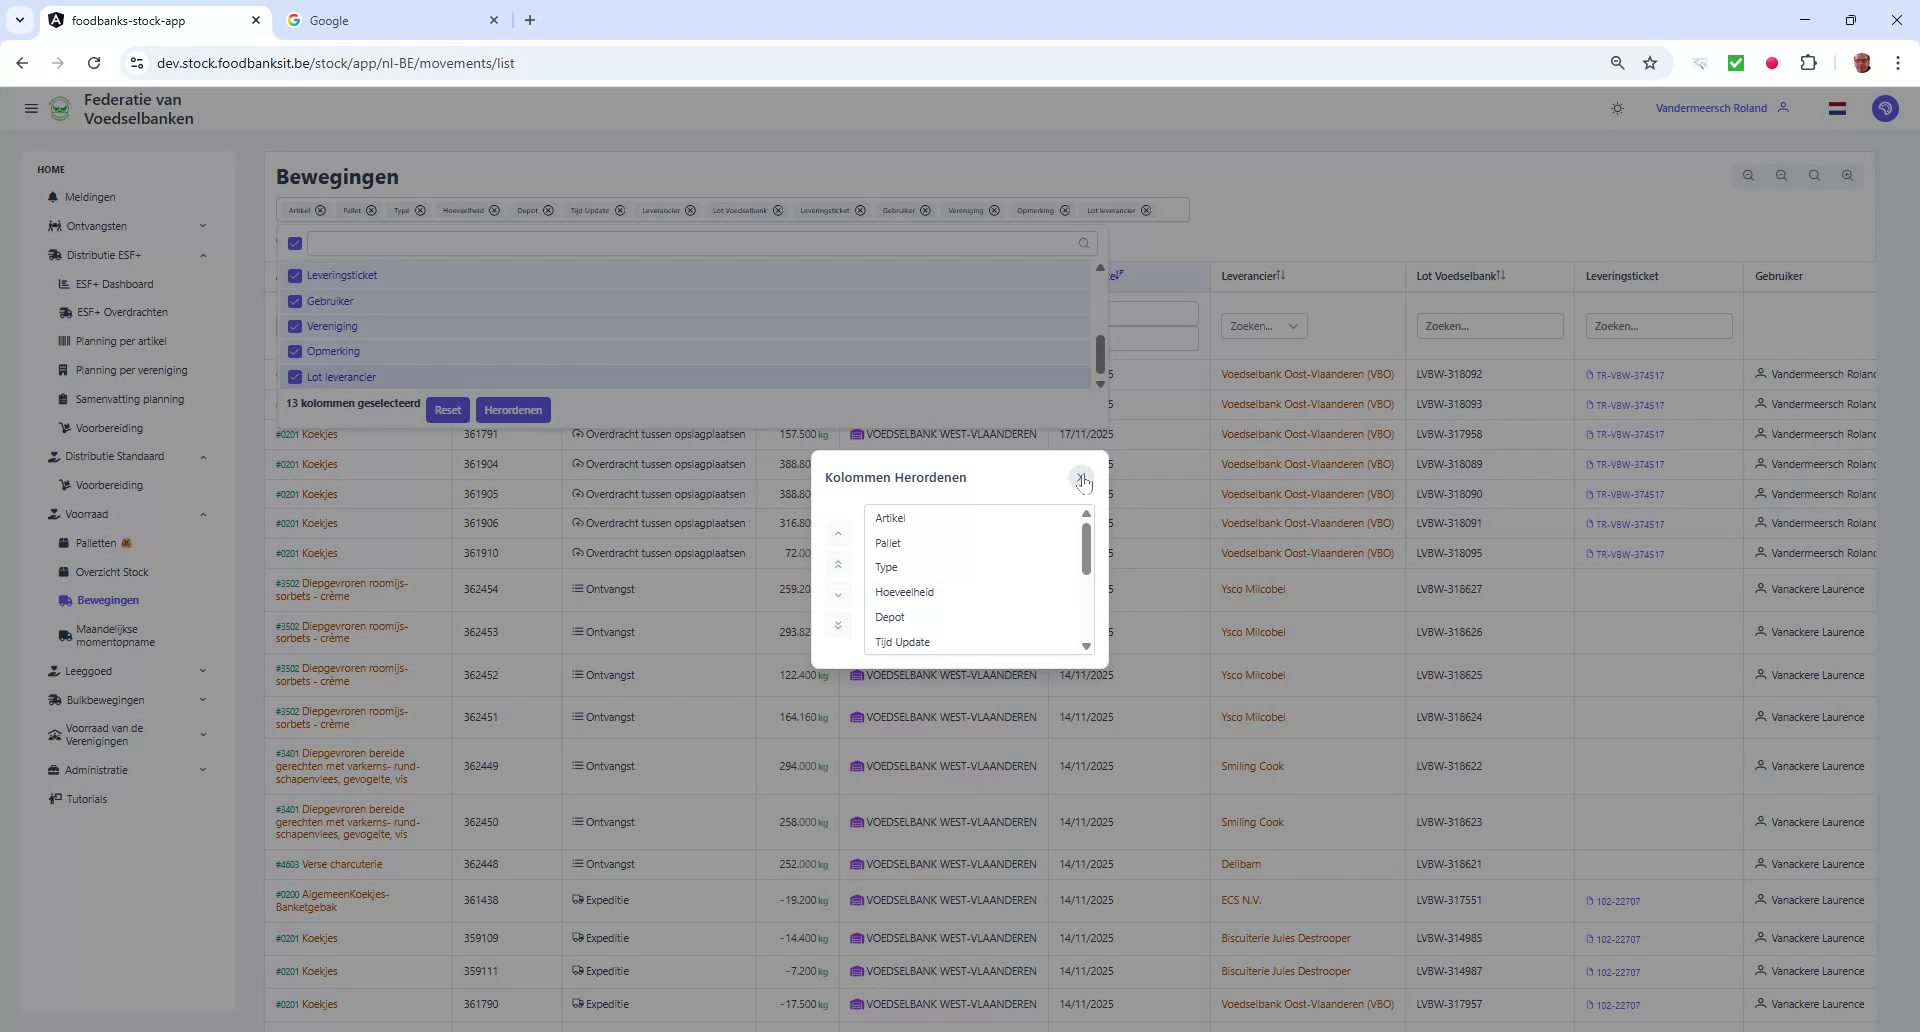Click the zoom out magnifier icon
1920x1032 pixels.
coord(1781,176)
